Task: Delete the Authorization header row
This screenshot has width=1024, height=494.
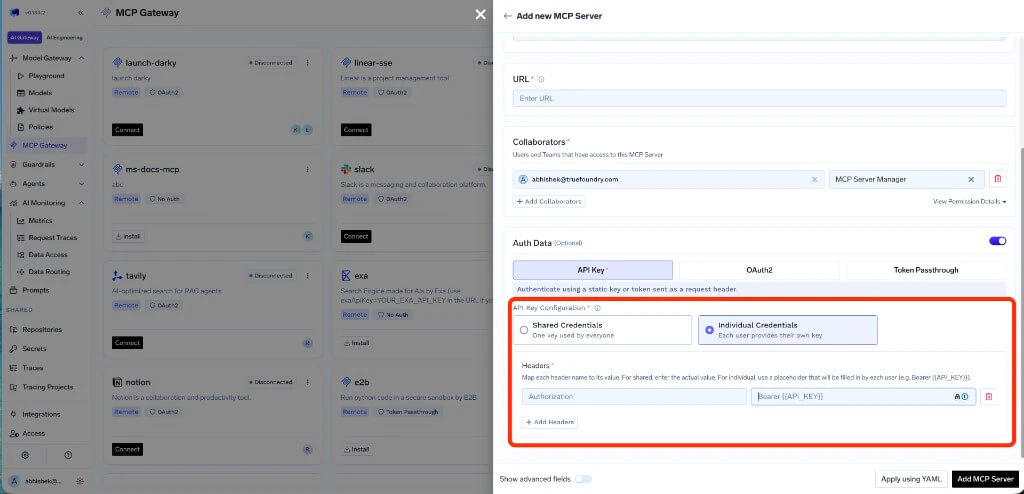Action: pyautogui.click(x=989, y=397)
